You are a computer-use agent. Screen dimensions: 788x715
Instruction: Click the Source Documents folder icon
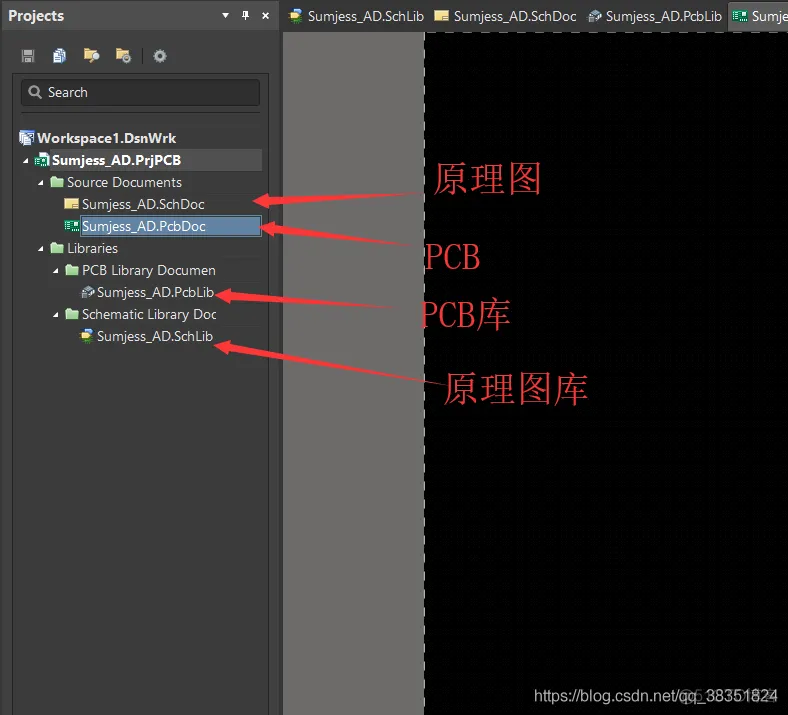[x=57, y=182]
